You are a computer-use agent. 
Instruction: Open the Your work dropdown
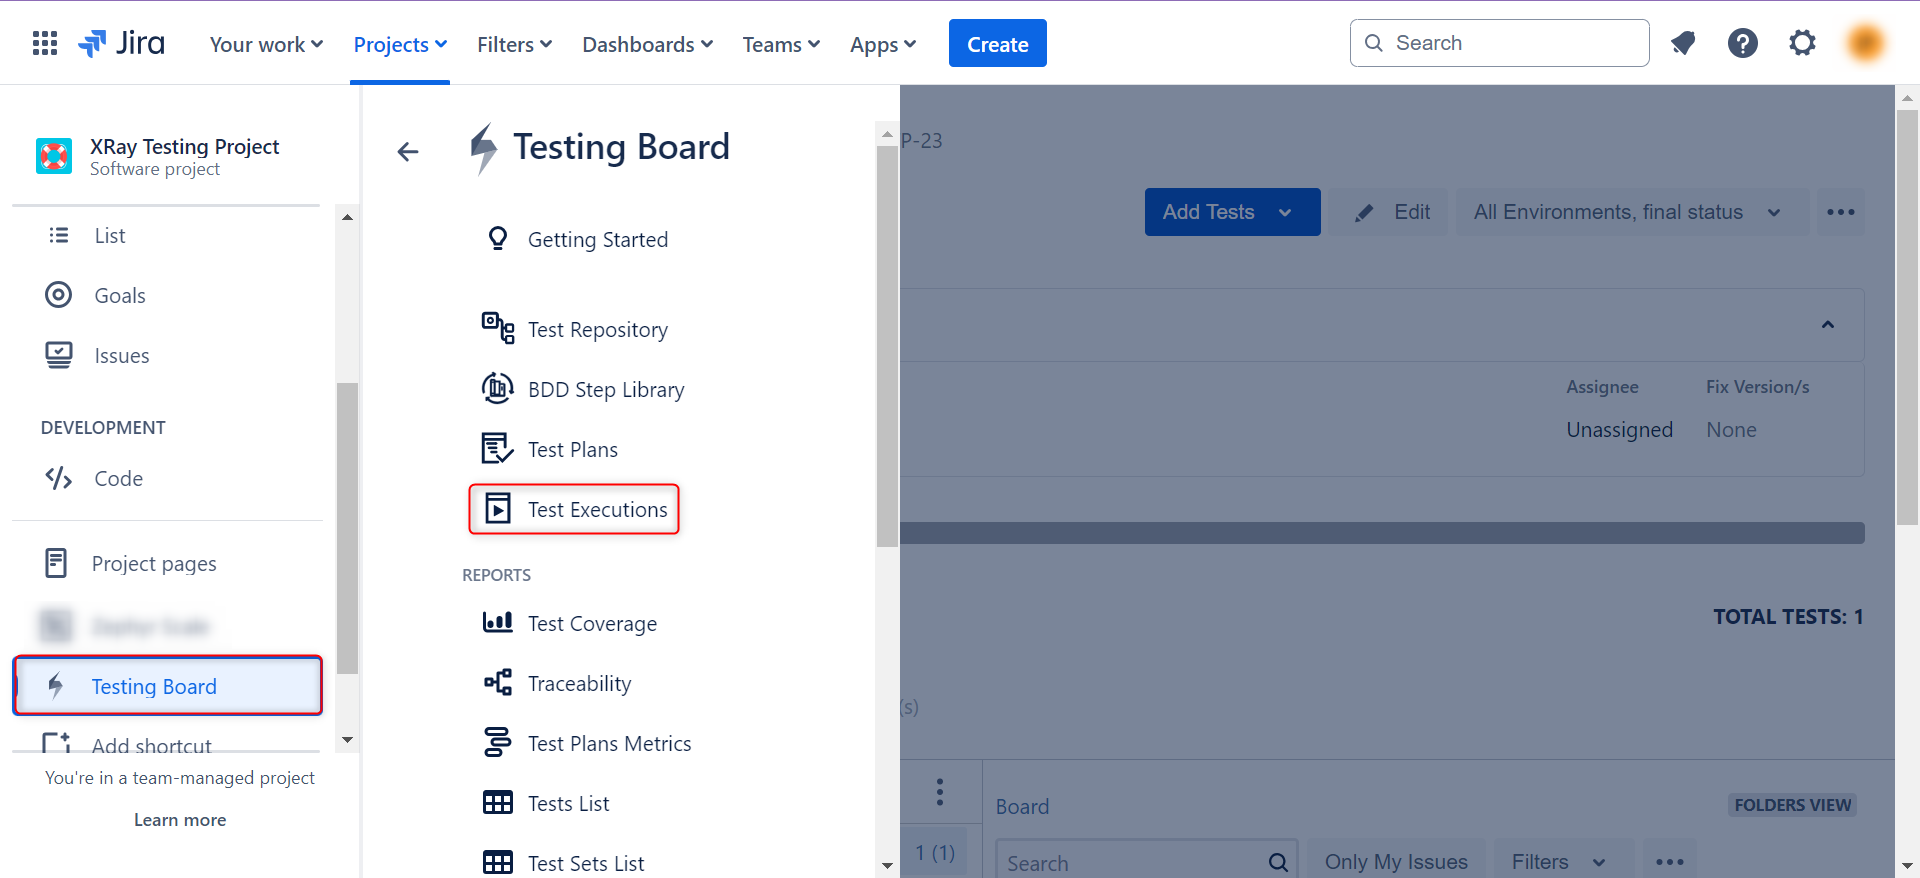point(266,45)
